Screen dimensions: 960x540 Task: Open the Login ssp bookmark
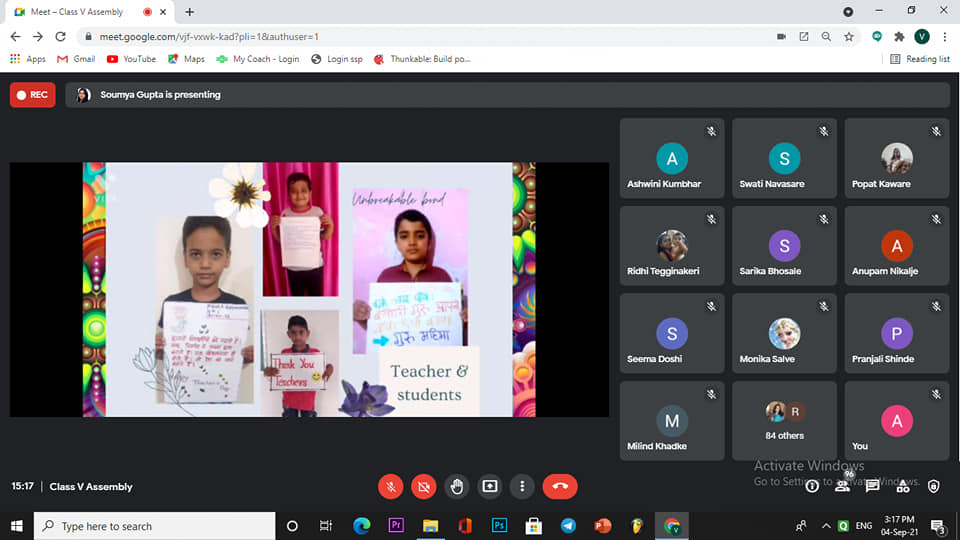pos(337,59)
